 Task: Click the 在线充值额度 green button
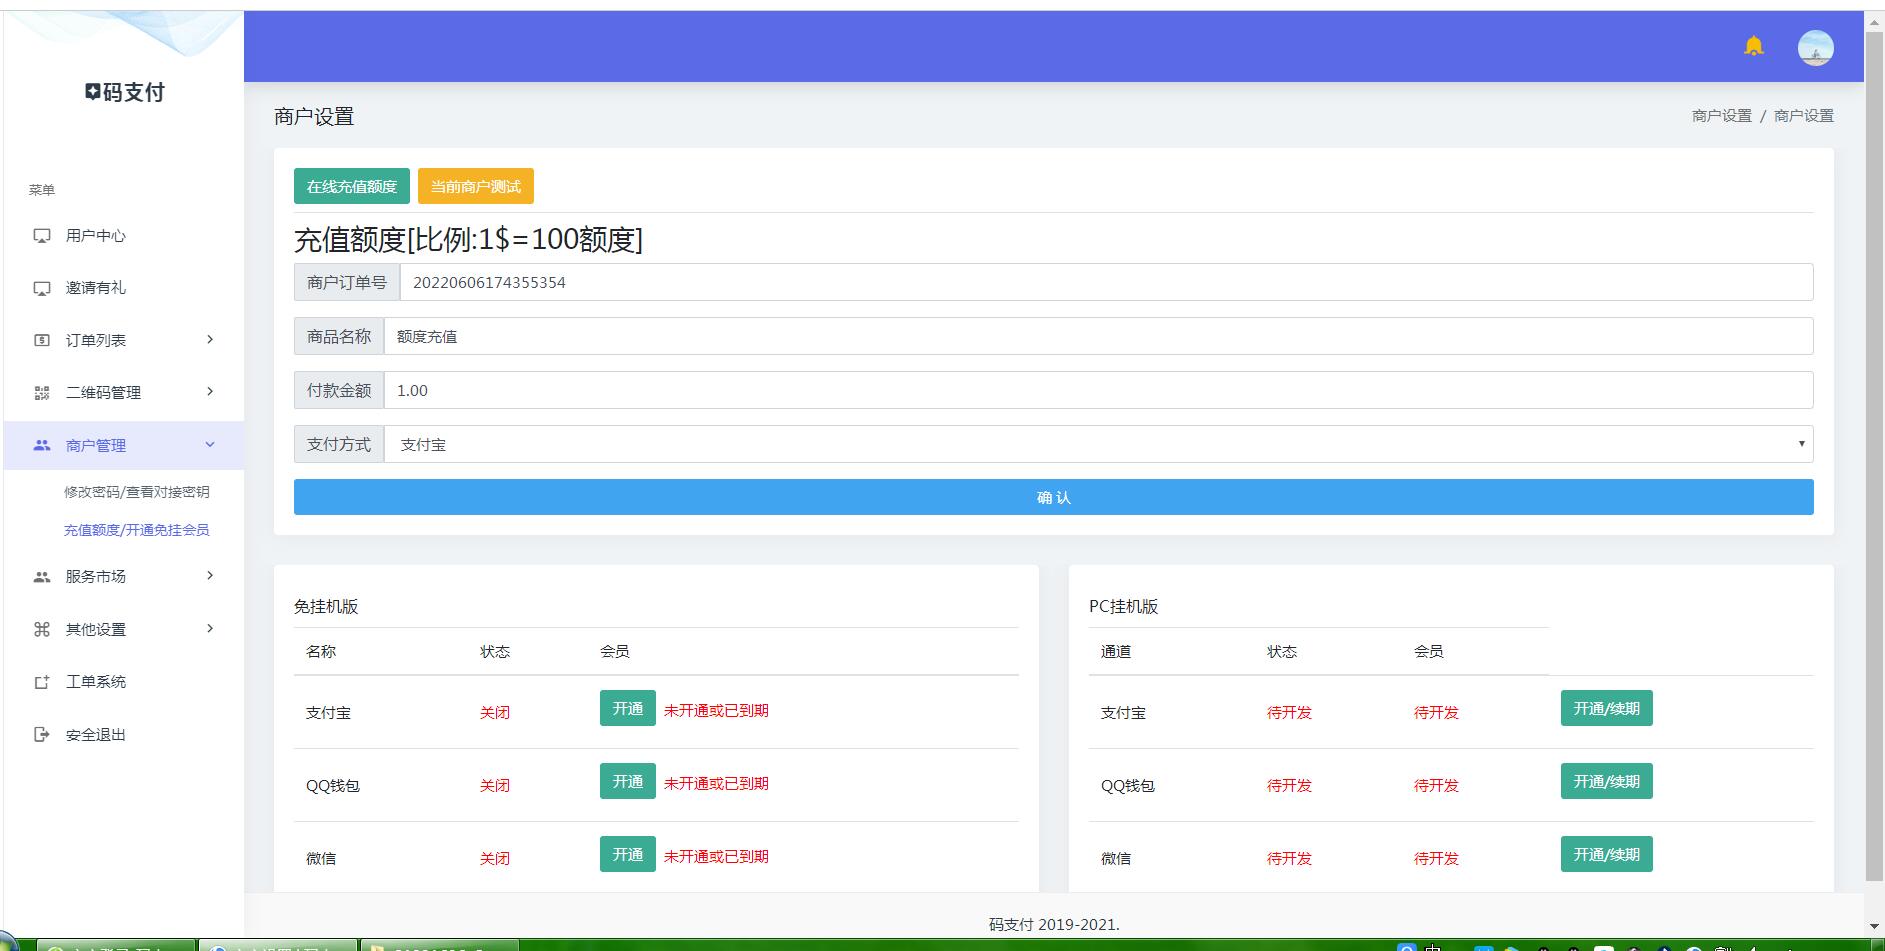click(x=351, y=187)
